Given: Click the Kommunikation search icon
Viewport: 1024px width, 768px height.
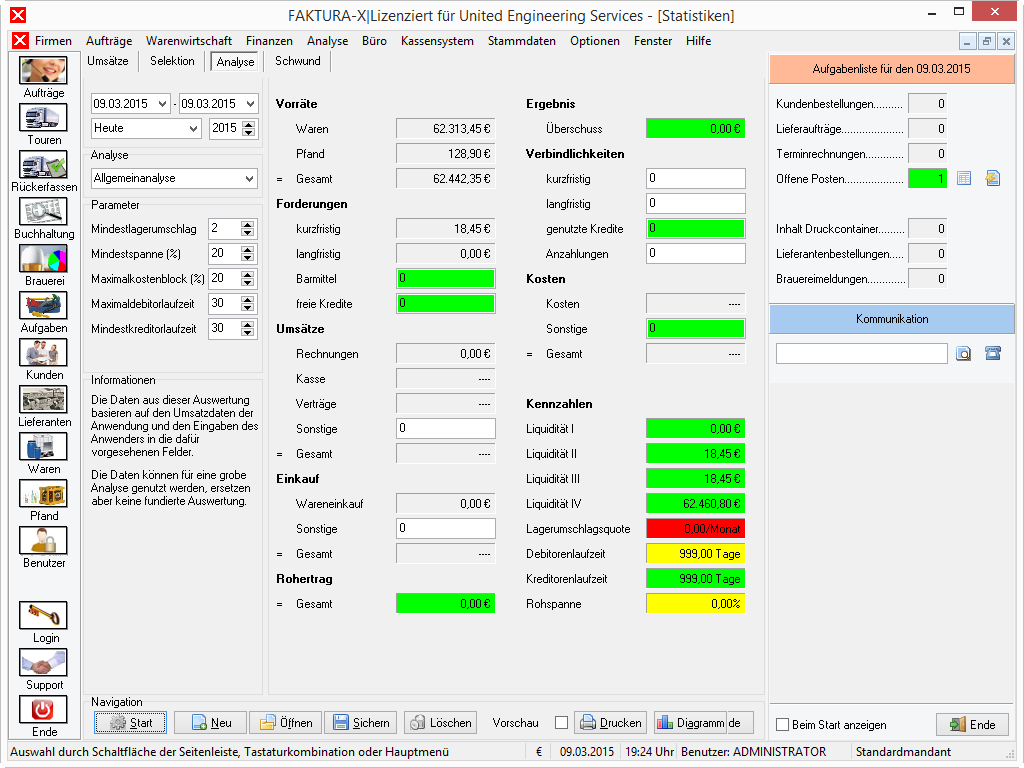Looking at the screenshot, I should (964, 354).
